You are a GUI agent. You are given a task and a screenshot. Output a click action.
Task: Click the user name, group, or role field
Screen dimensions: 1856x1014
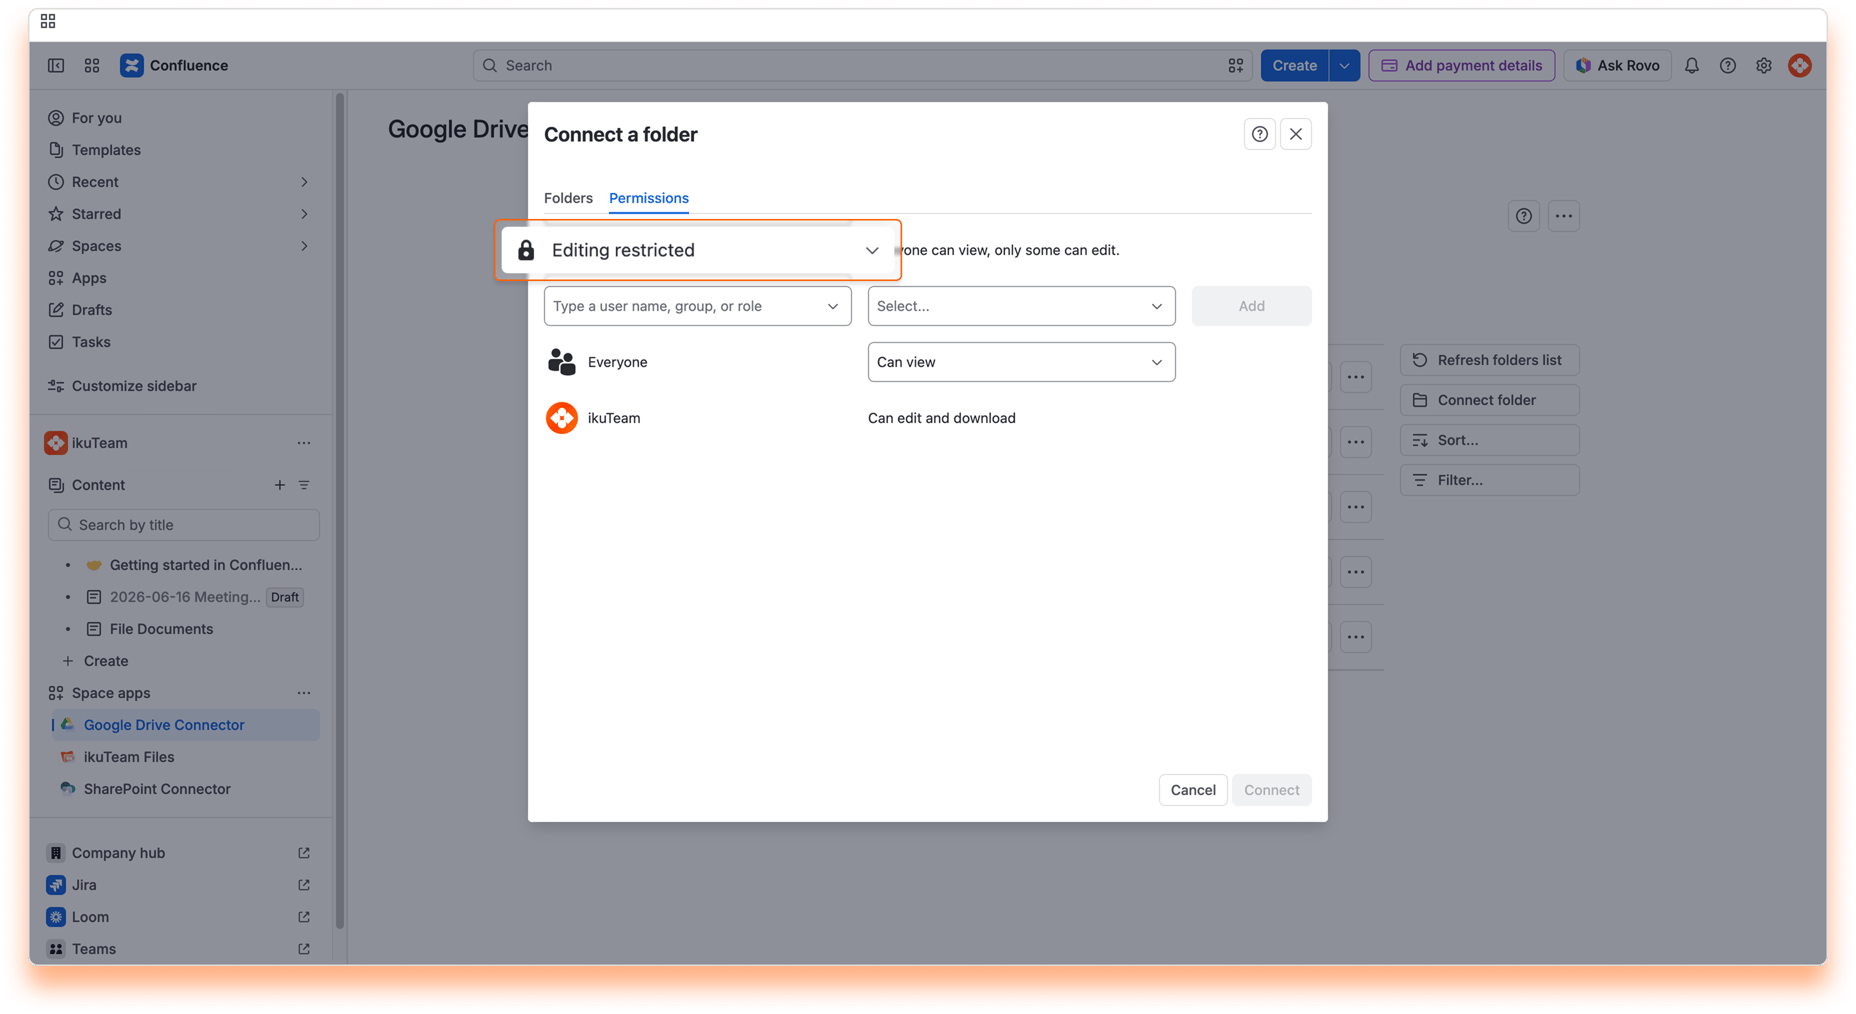pos(697,306)
